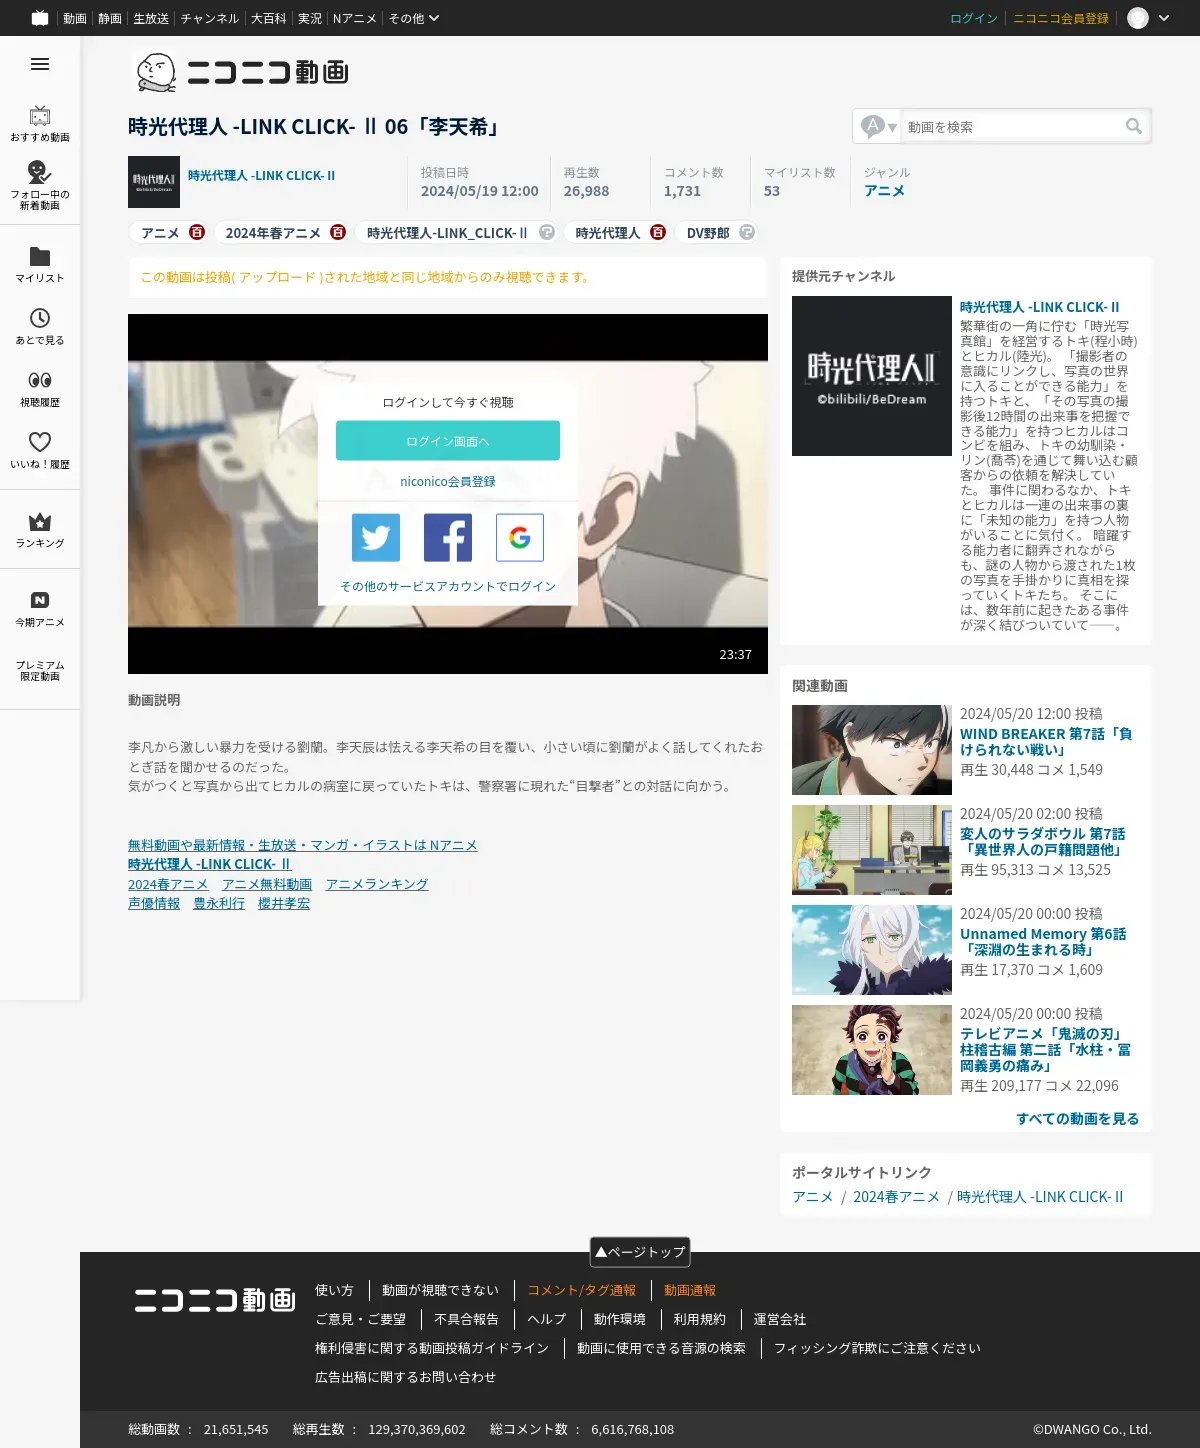Viewport: 1200px width, 1448px height.
Task: Click the ▲ページトップ button
Action: tap(640, 1251)
